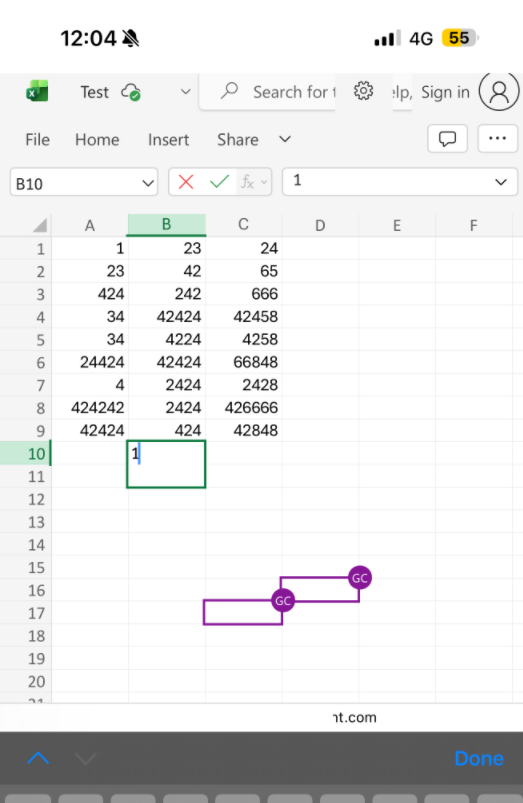
Task: Select the column A header
Action: click(x=90, y=225)
